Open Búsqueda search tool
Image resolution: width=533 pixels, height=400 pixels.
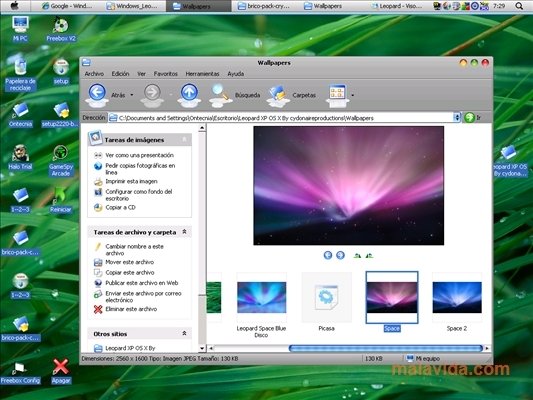pos(235,95)
